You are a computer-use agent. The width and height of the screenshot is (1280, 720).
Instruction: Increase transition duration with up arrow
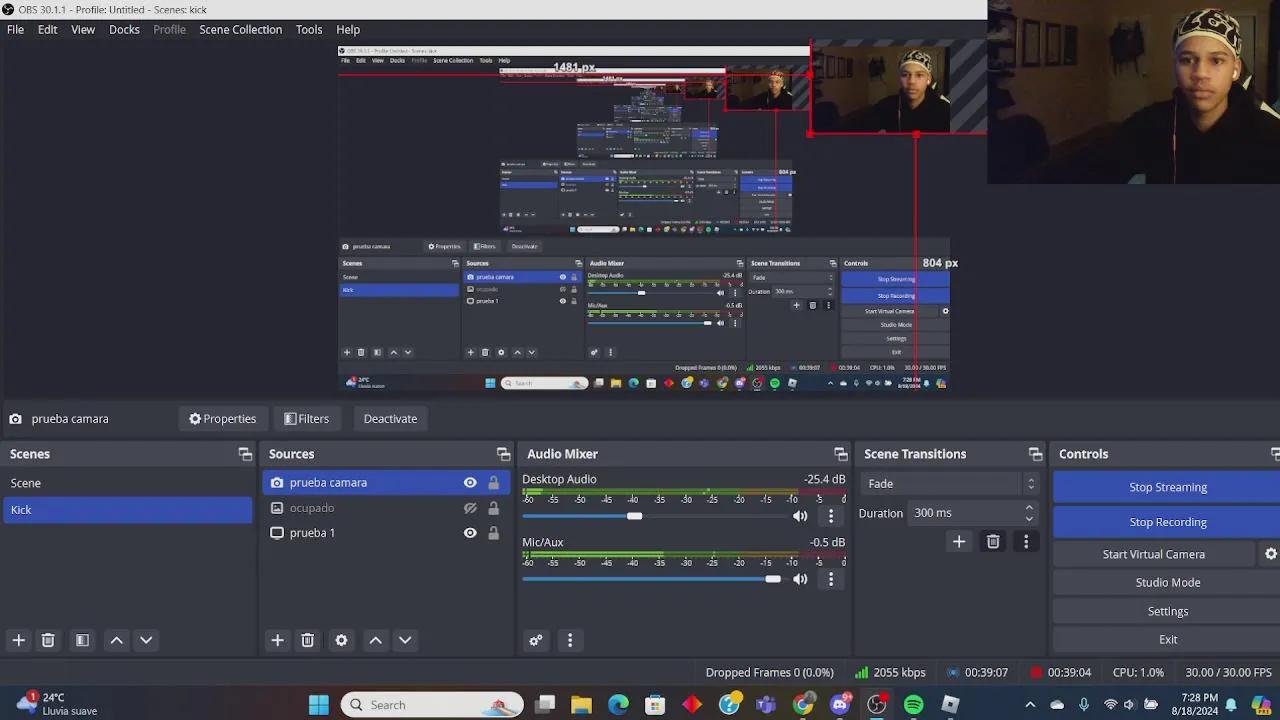1029,508
